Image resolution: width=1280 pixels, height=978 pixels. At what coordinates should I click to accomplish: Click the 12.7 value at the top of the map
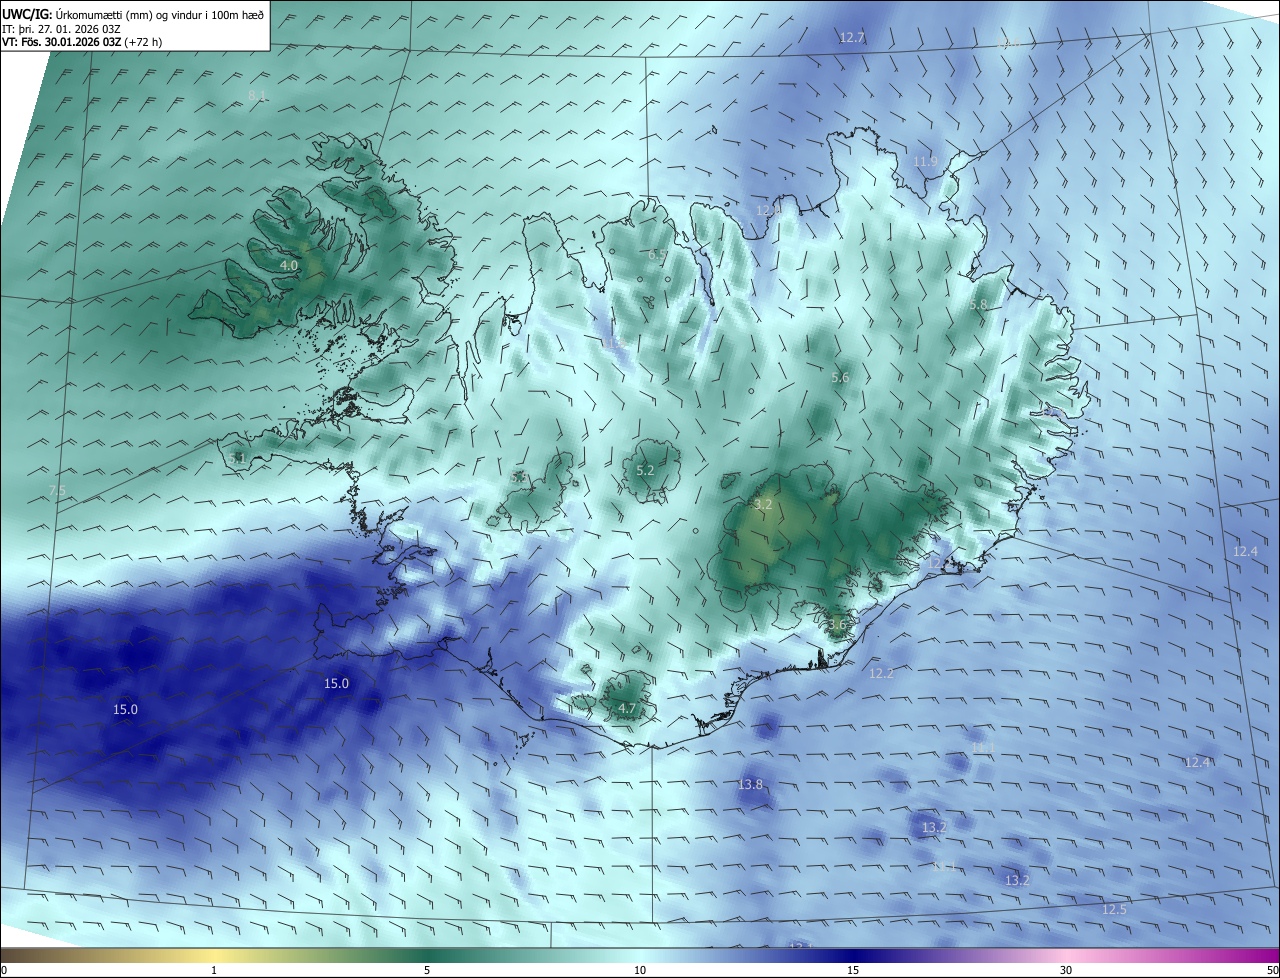click(851, 37)
